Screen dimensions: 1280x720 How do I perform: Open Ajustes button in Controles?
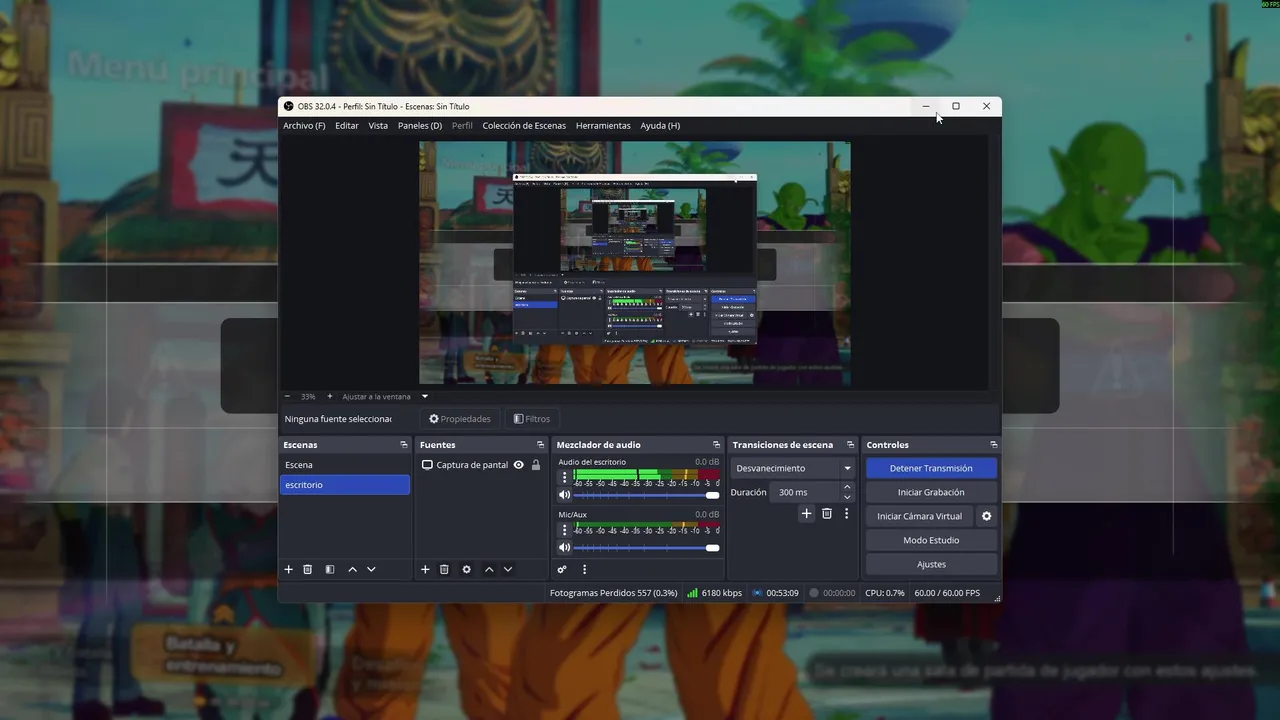(x=931, y=564)
